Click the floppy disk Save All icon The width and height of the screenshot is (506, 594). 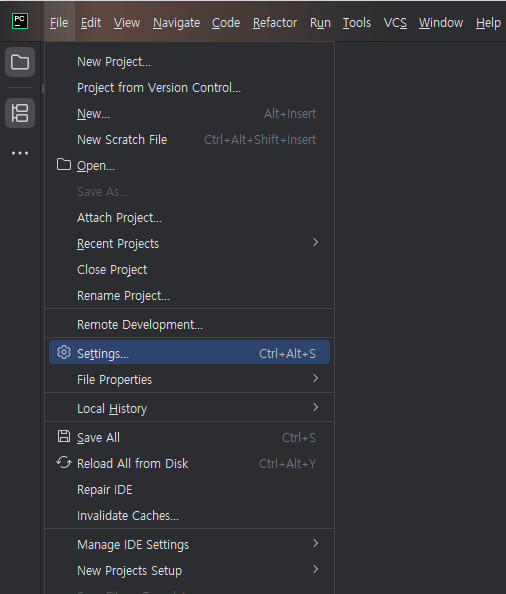click(64, 436)
